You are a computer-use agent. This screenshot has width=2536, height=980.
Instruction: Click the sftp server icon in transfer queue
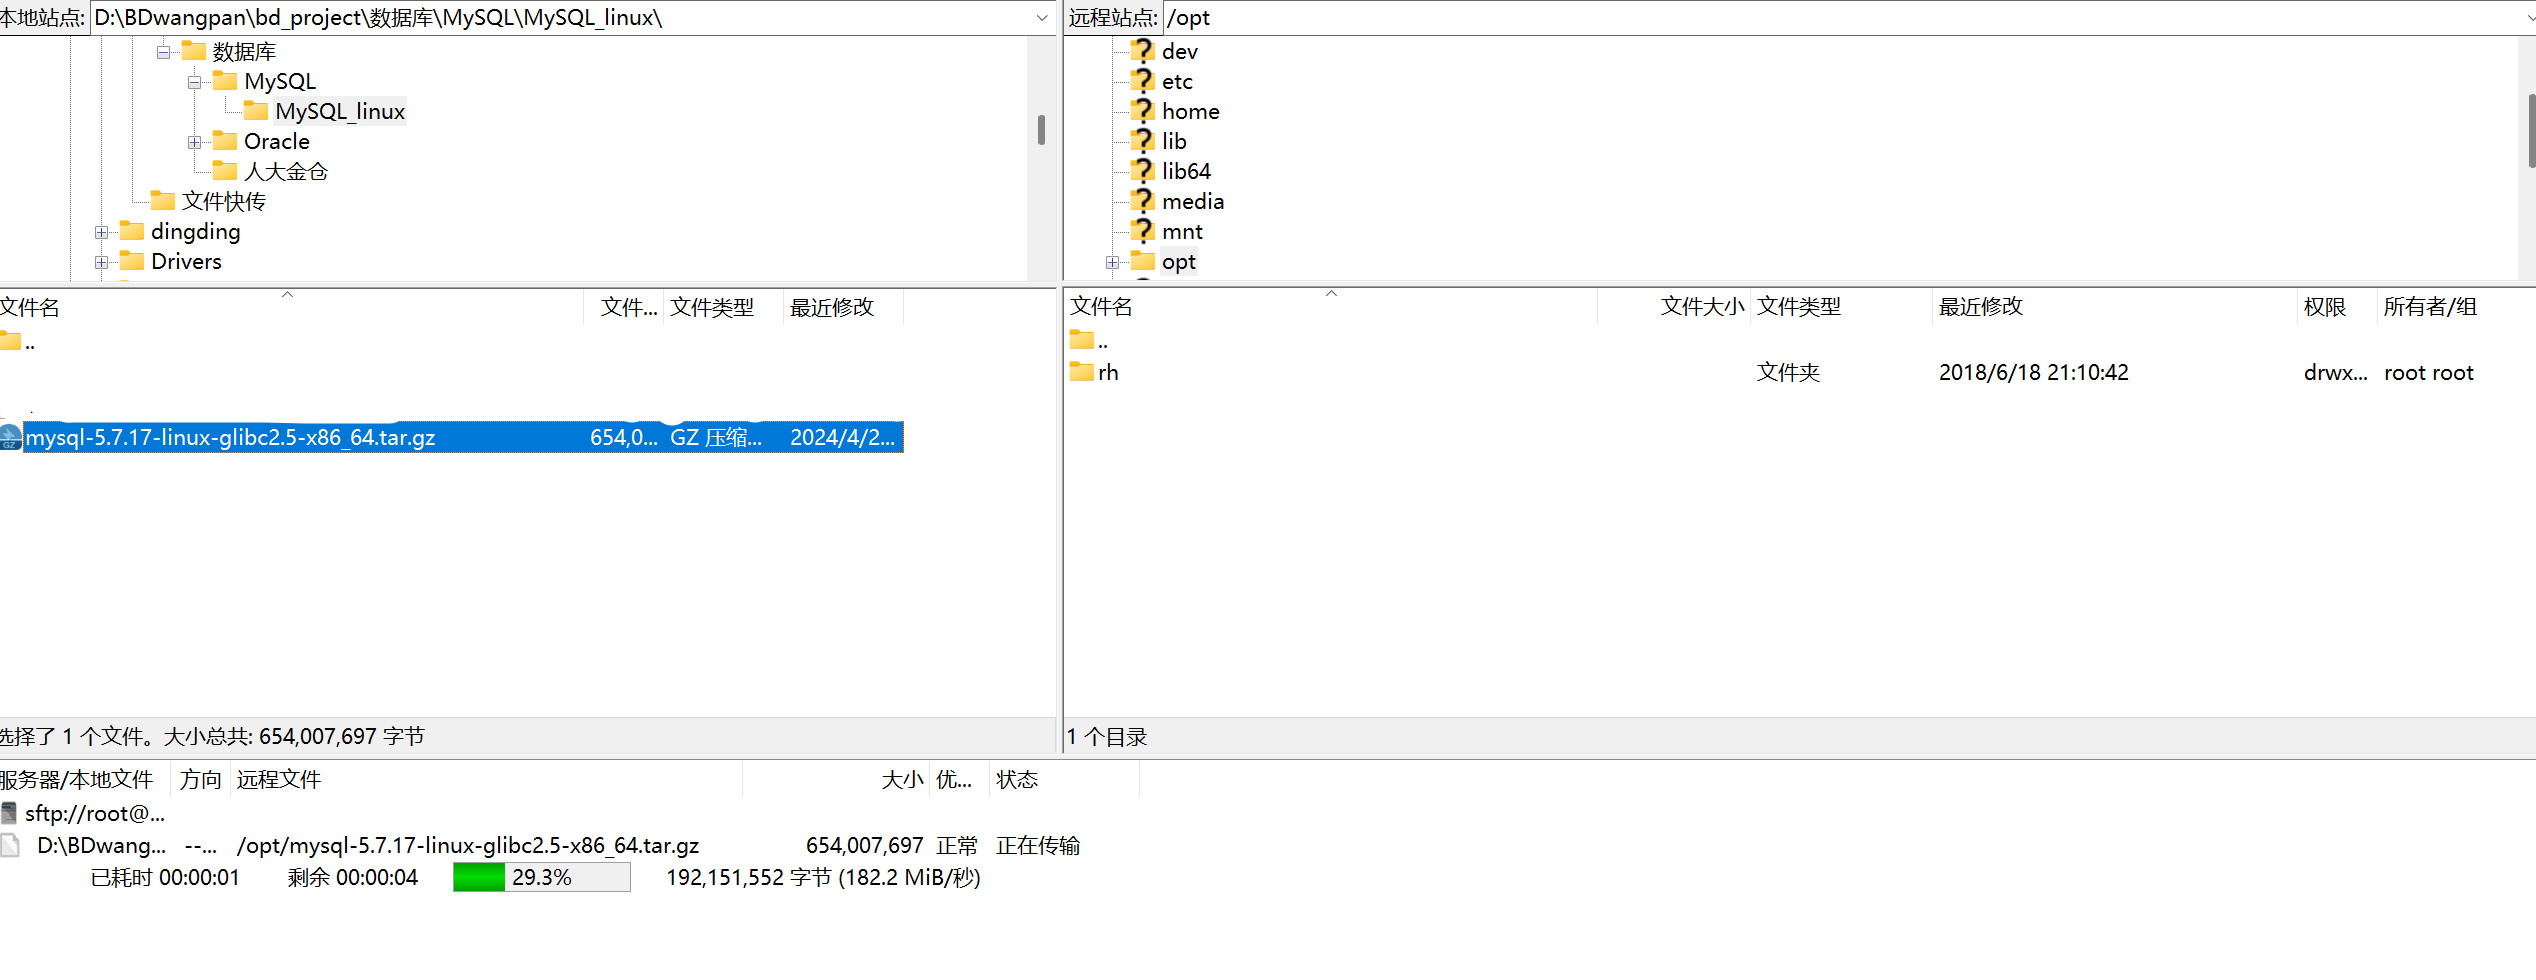click(10, 813)
